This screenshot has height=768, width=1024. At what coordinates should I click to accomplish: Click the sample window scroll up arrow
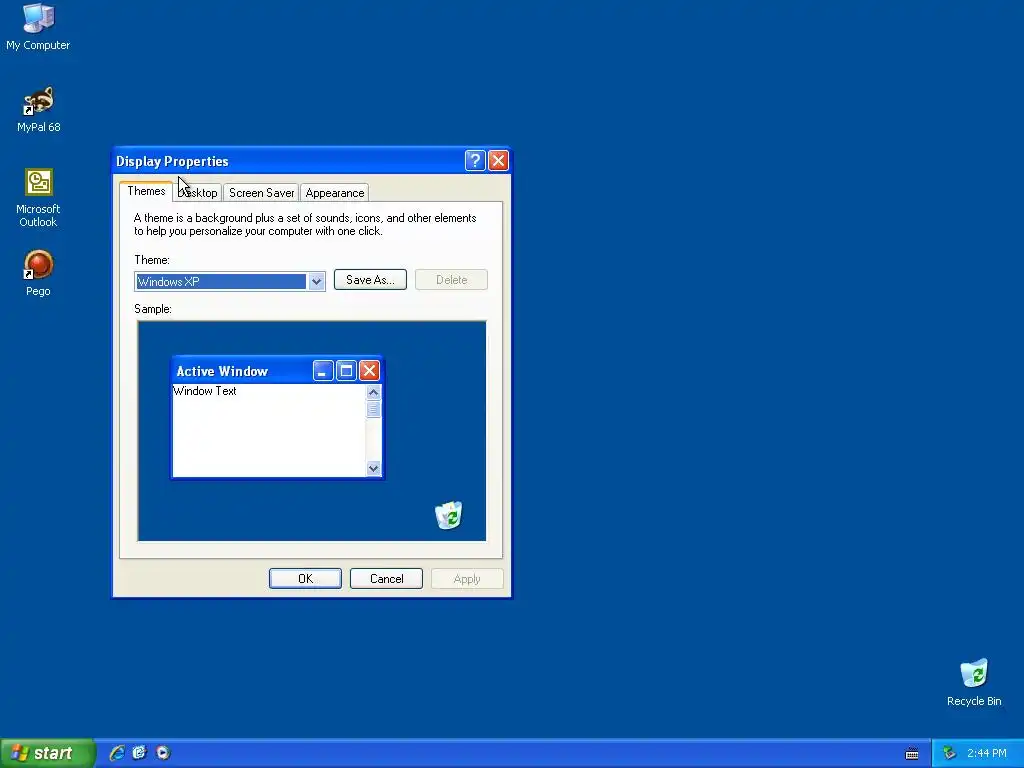pos(374,392)
